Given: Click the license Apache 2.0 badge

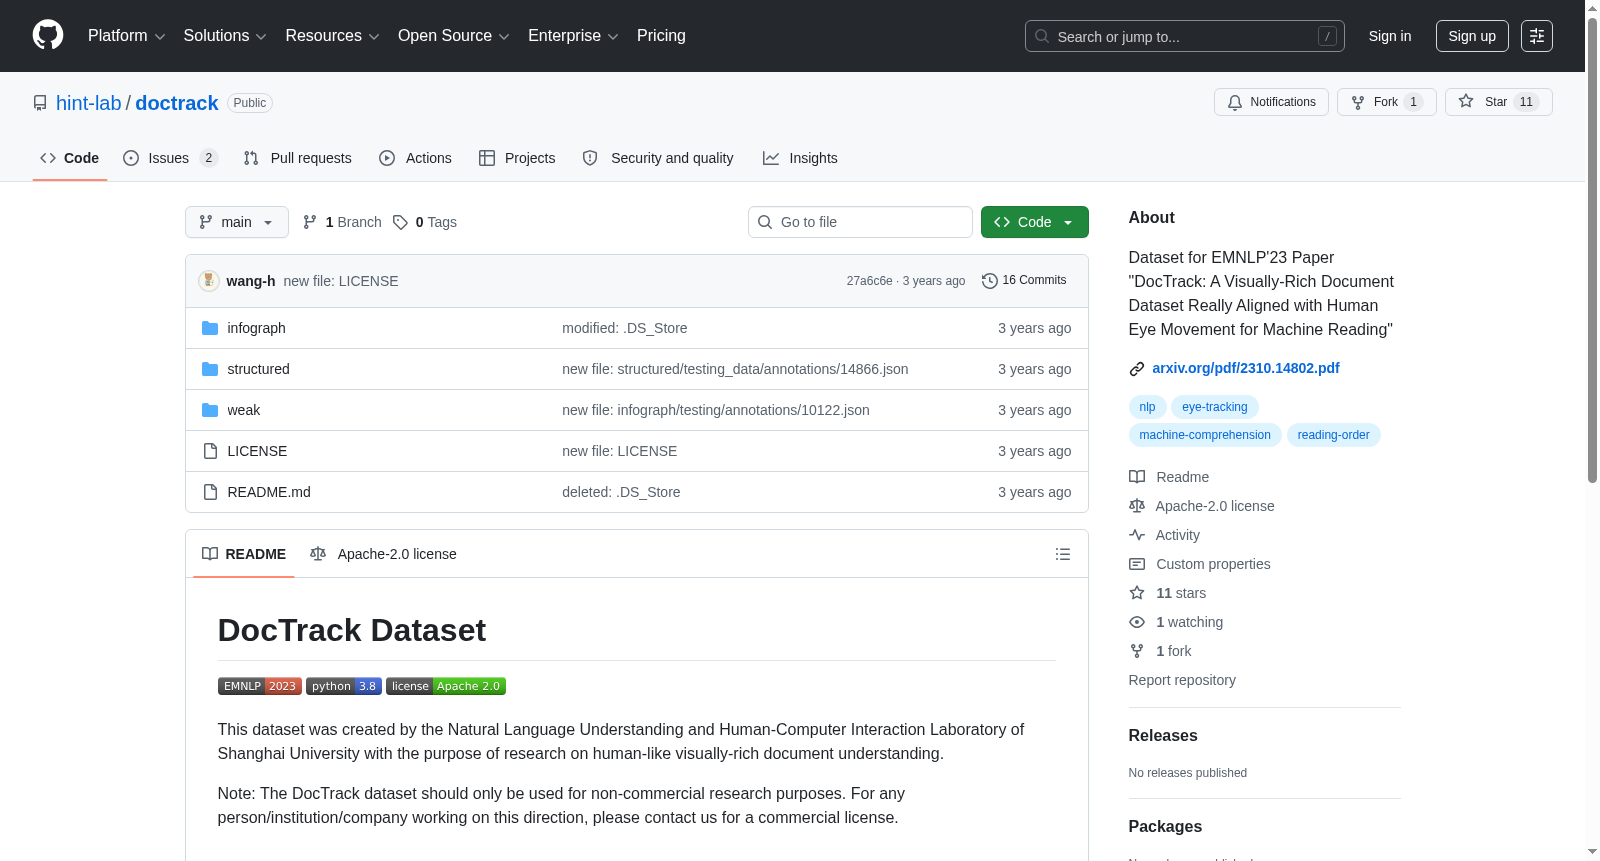Looking at the screenshot, I should 446,686.
